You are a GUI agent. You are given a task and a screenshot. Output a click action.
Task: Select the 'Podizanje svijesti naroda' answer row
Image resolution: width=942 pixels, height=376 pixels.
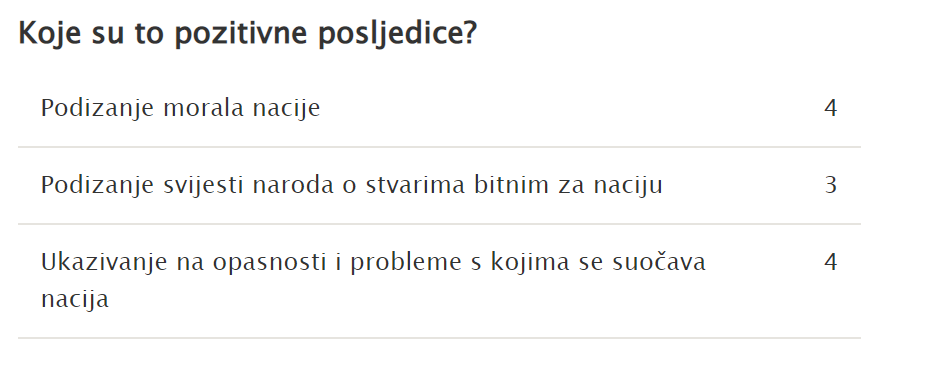pos(439,185)
